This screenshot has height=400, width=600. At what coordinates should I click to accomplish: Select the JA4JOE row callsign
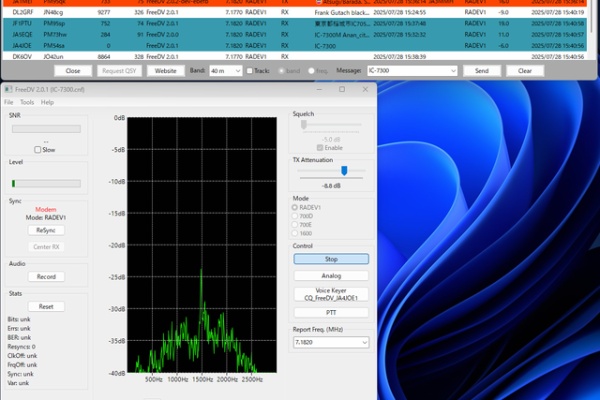(x=22, y=46)
